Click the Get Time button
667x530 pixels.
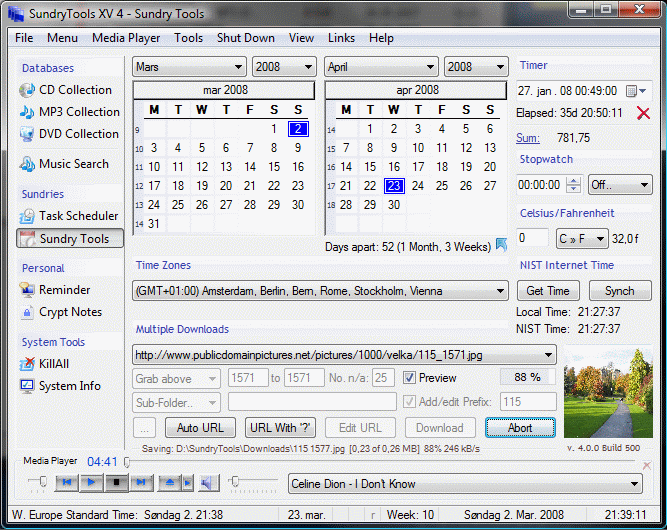(x=548, y=291)
